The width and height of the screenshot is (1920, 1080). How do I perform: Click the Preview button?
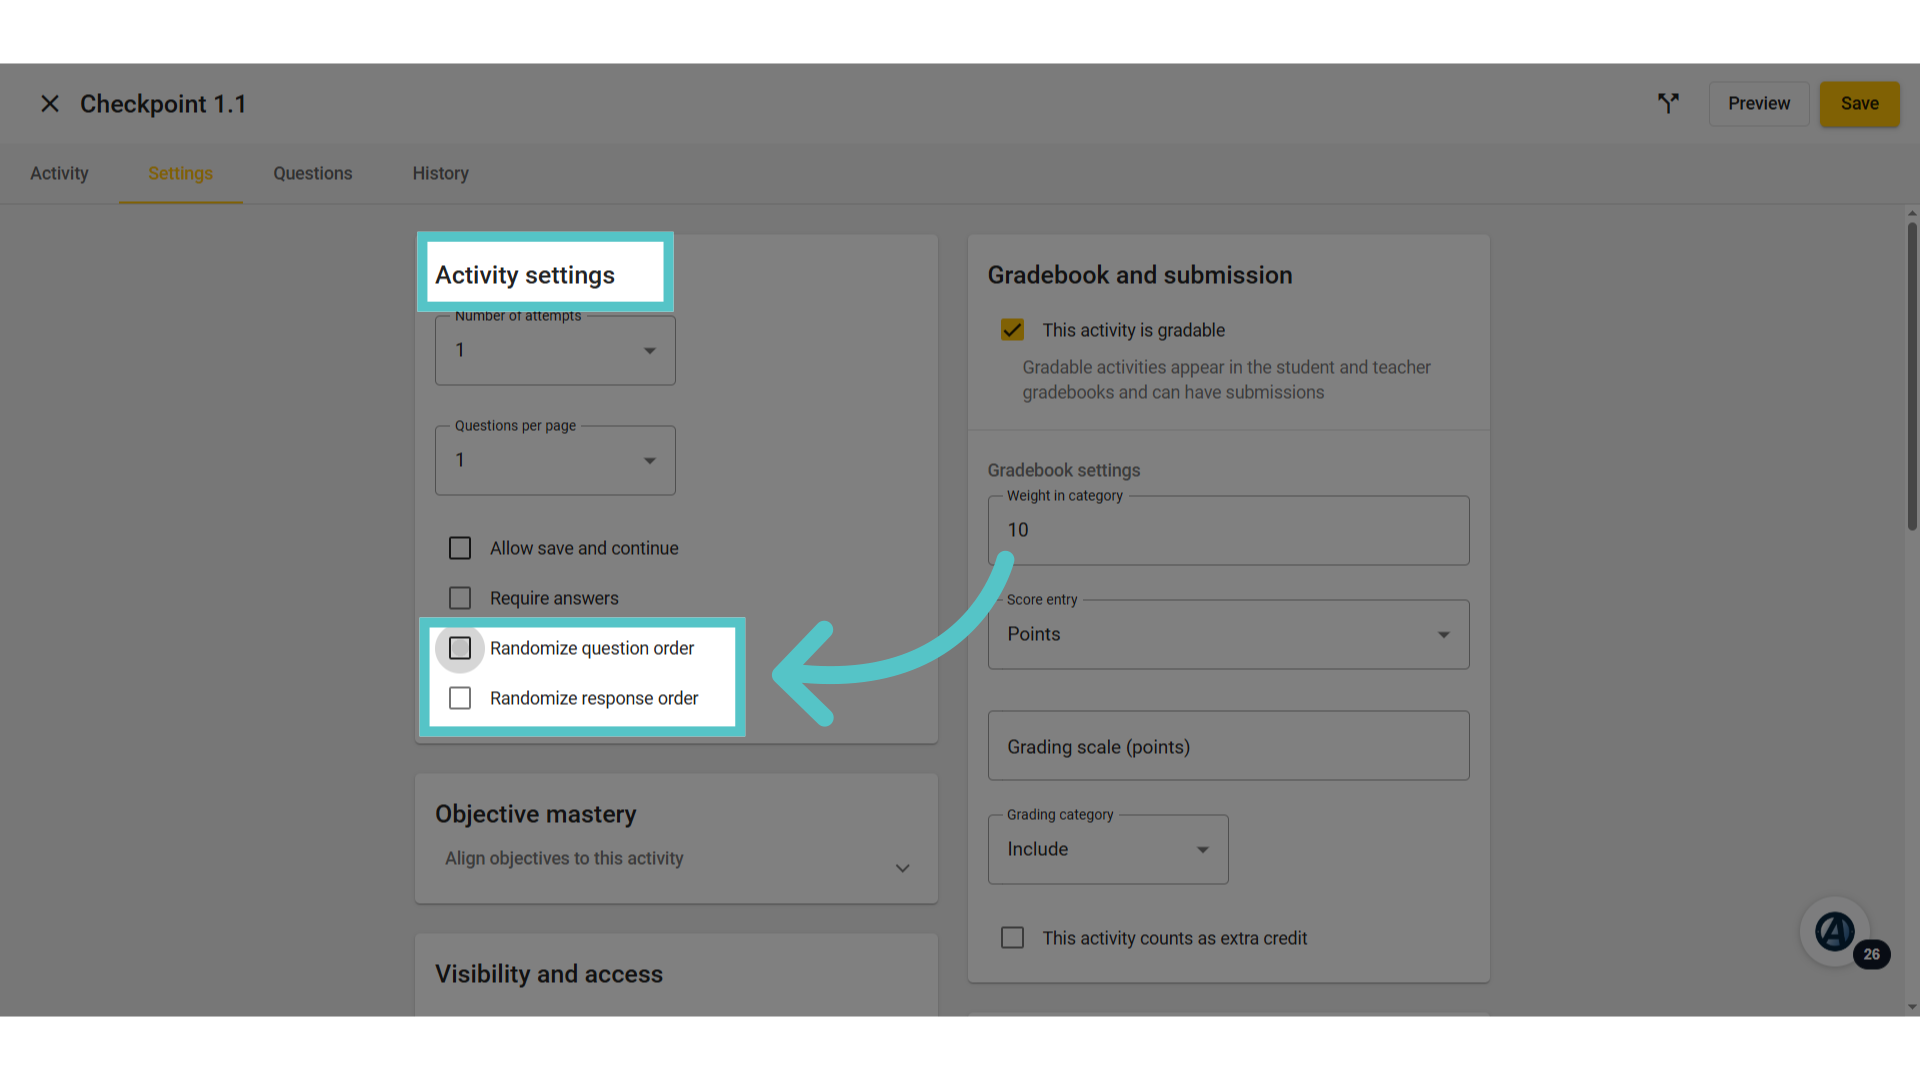[1759, 104]
